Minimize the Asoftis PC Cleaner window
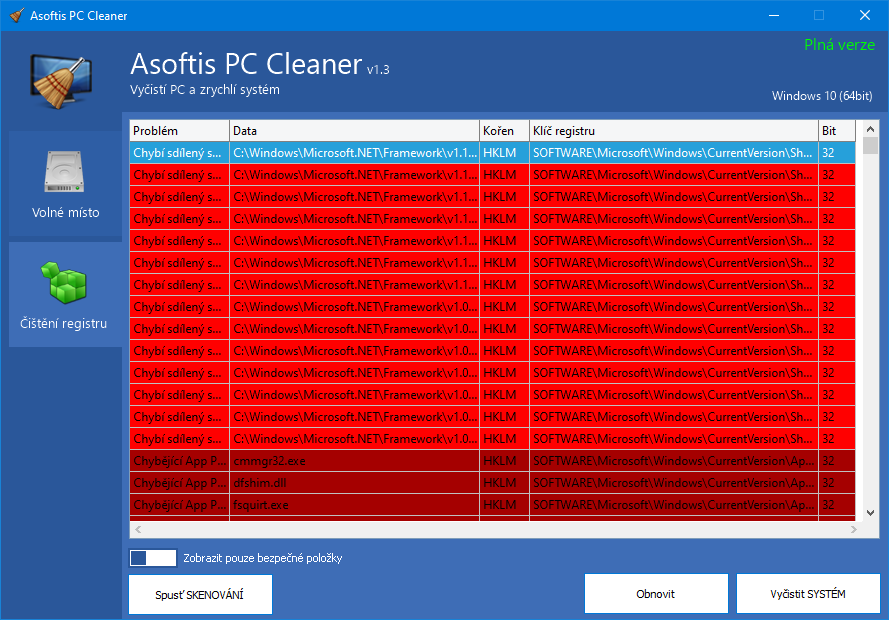 pos(773,15)
